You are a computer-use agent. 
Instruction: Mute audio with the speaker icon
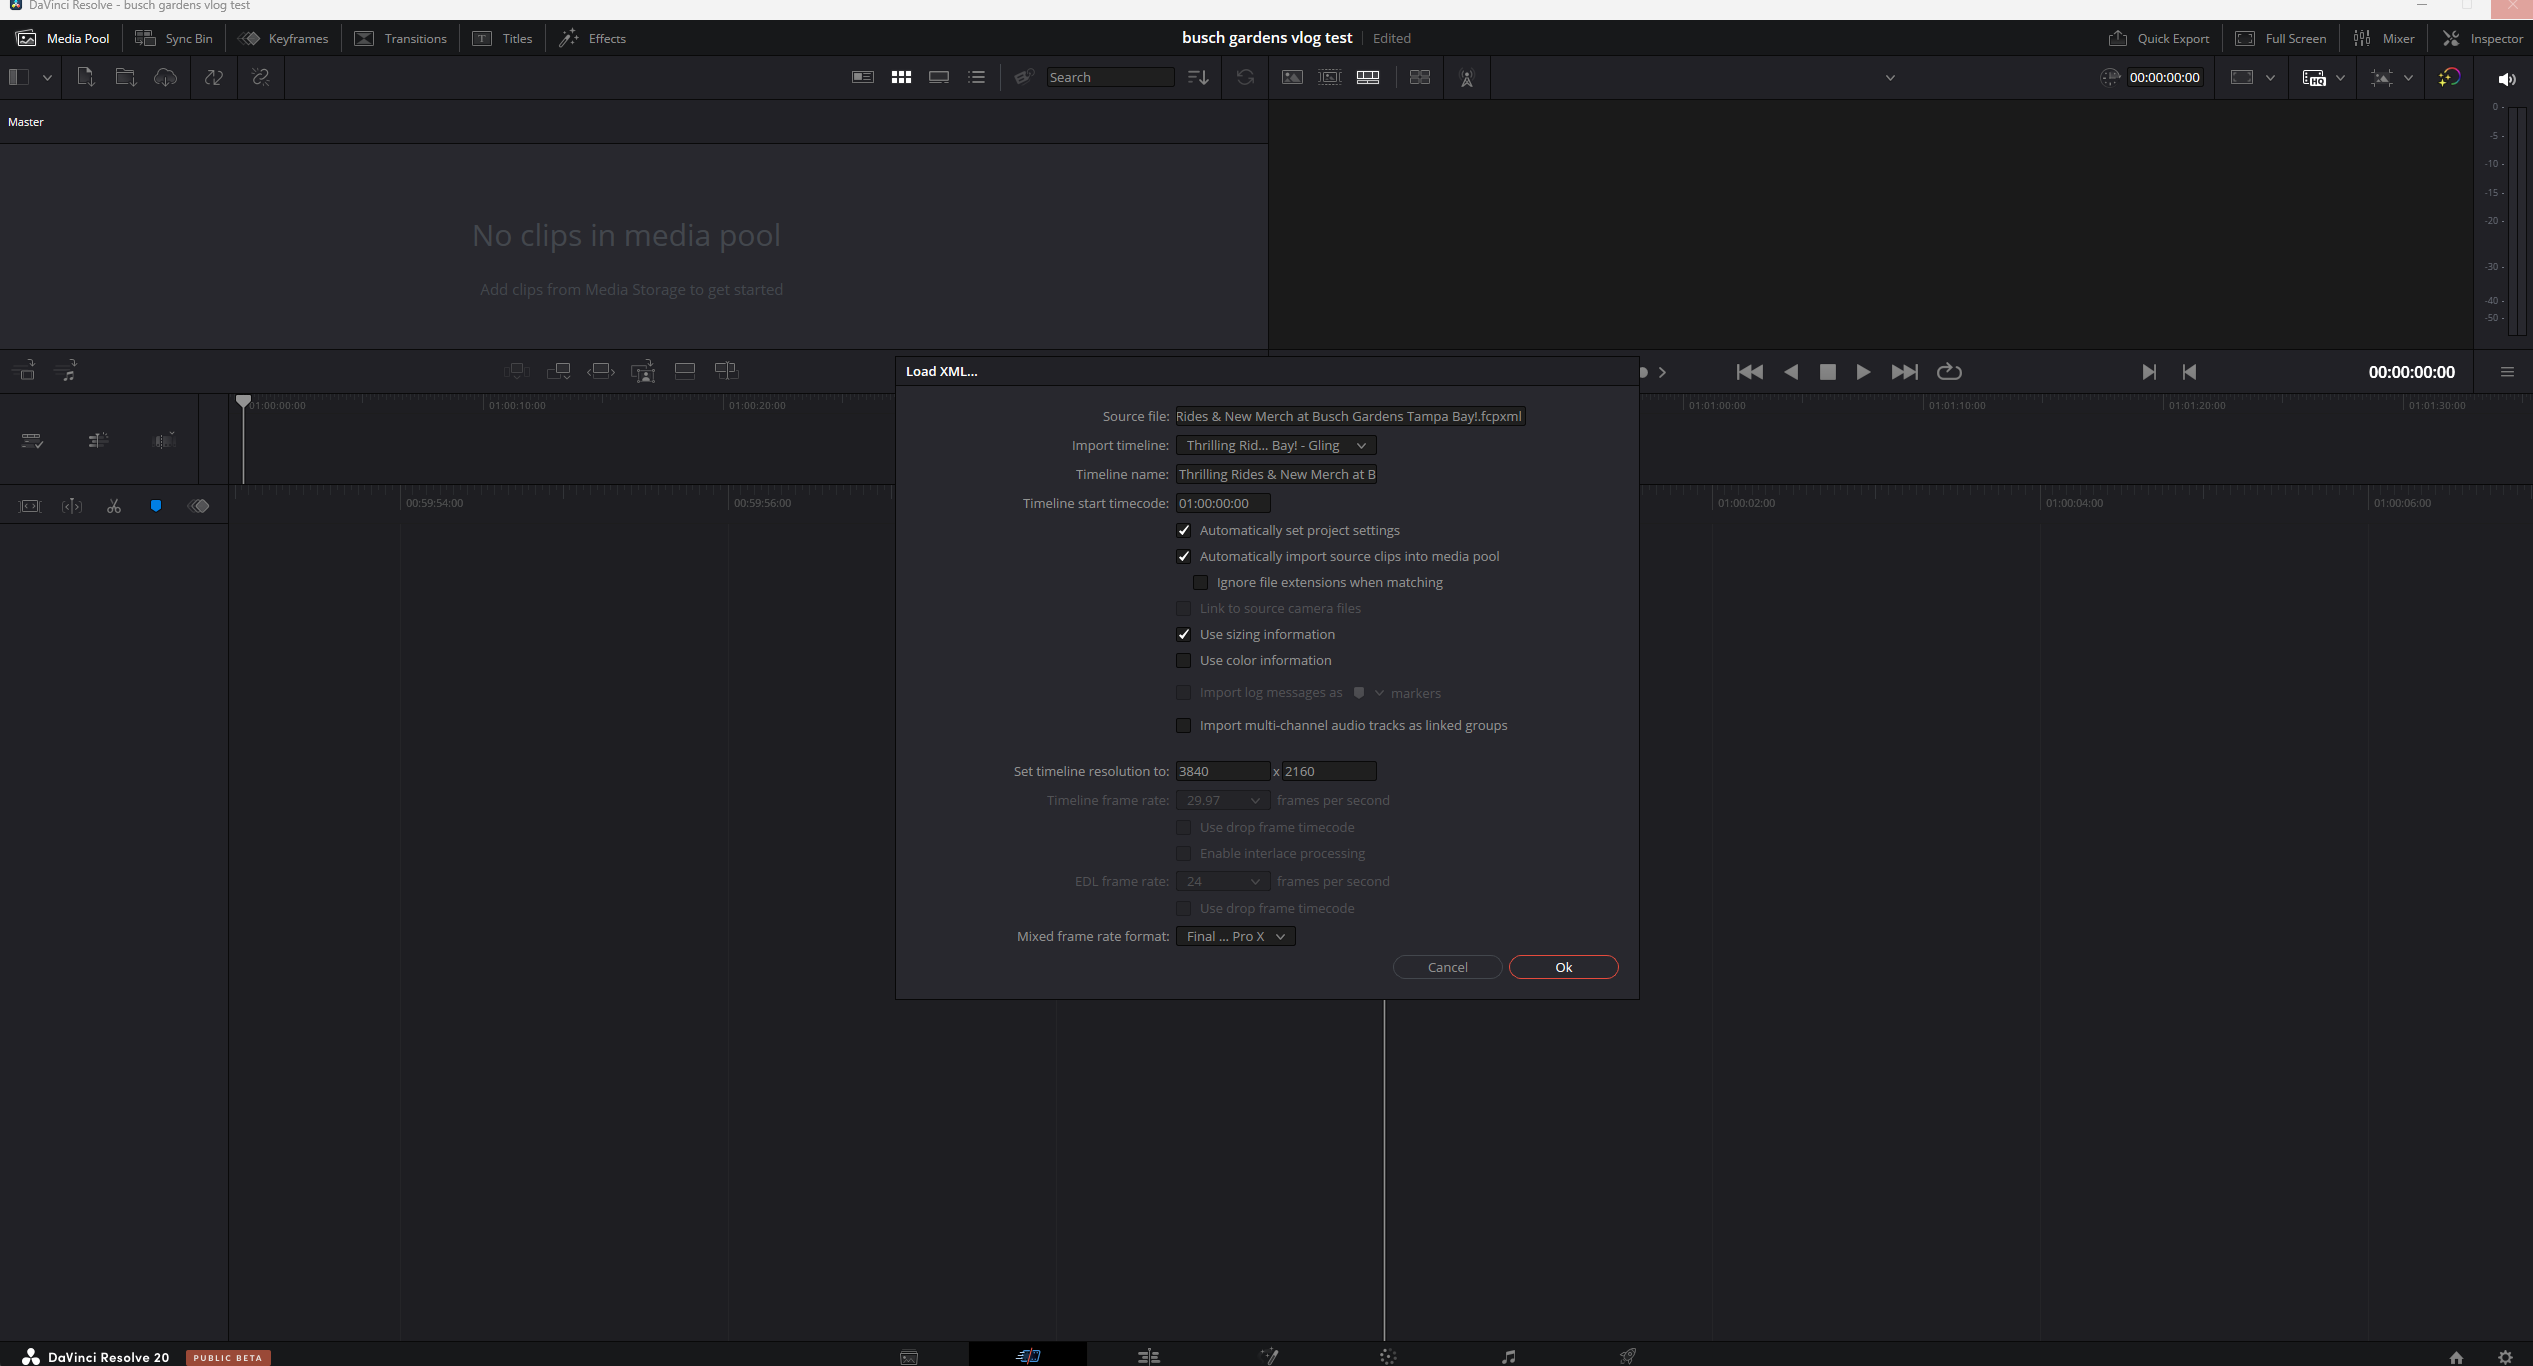point(2507,78)
